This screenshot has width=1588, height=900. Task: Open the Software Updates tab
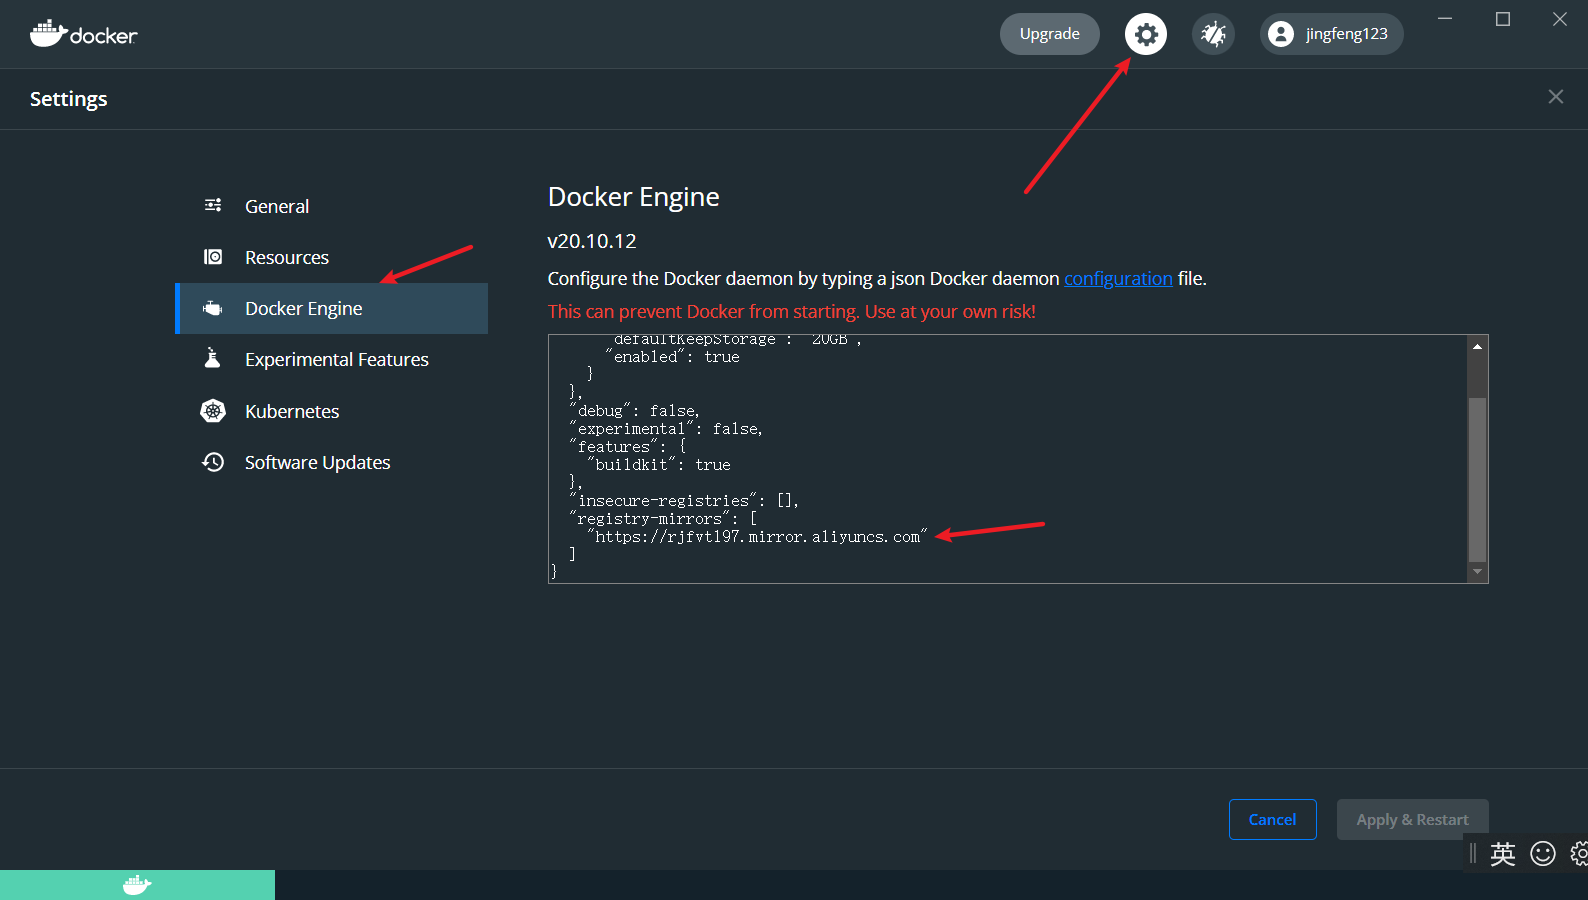click(x=332, y=462)
